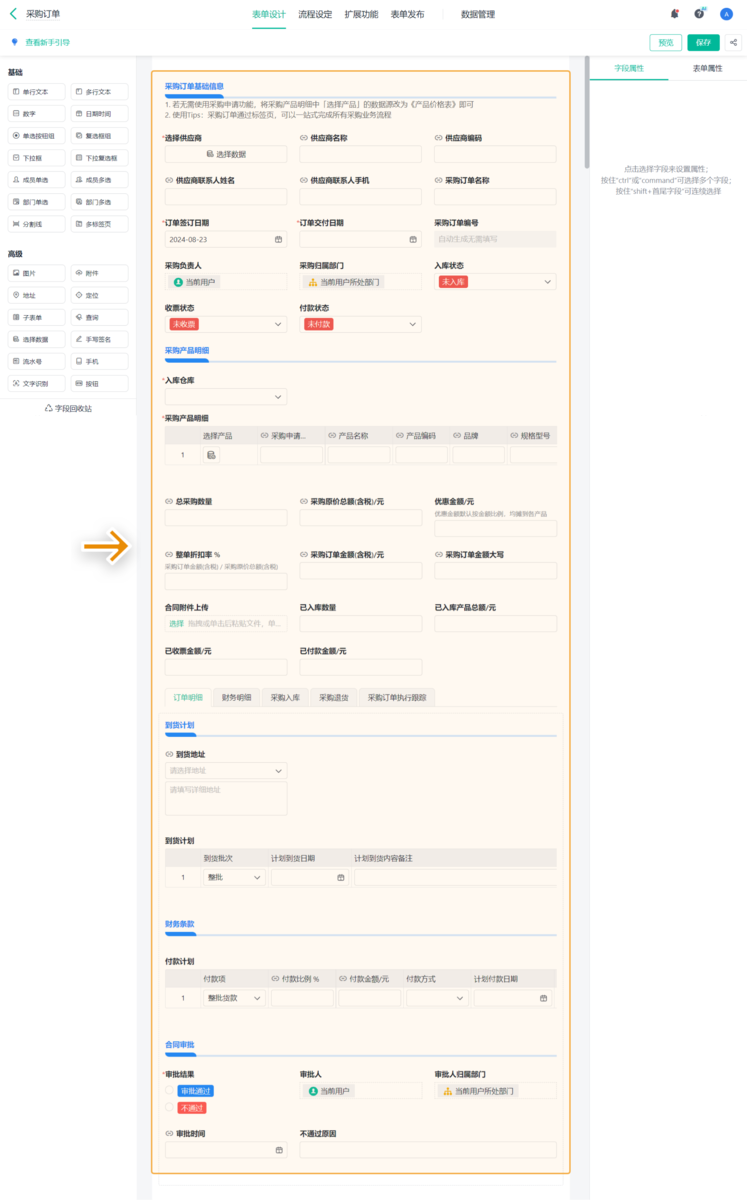Image resolution: width=747 pixels, height=1200 pixels.
Task: Open the user avatar menu
Action: click(727, 14)
